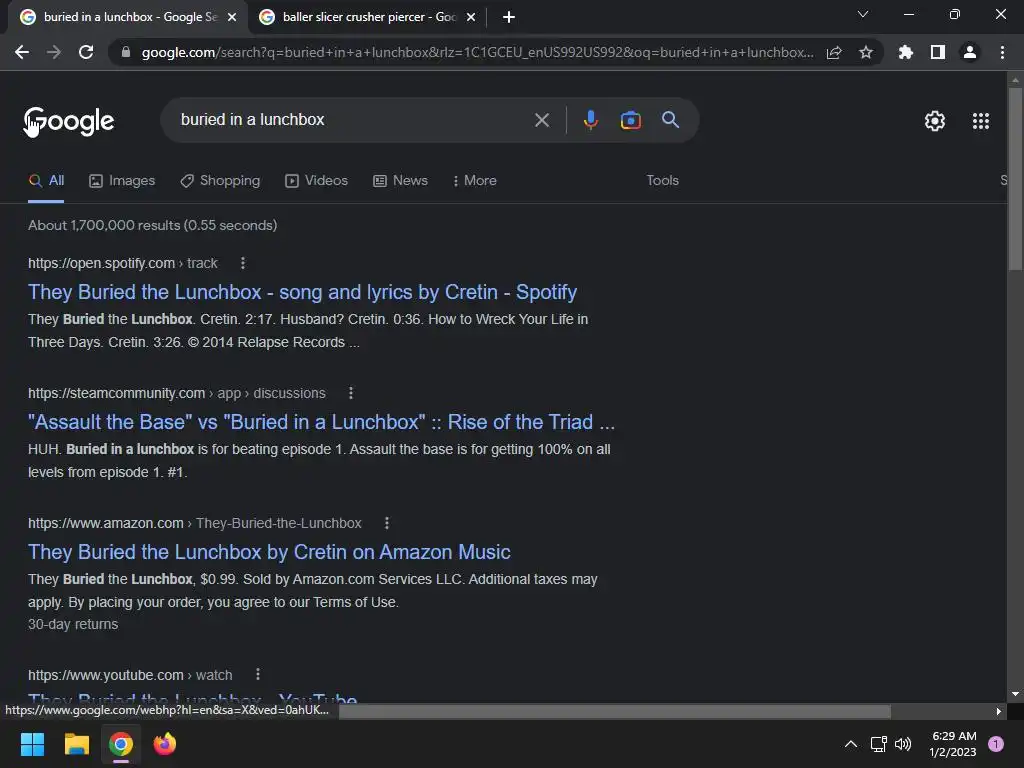Screen dimensions: 1024x768
Task: Click the open.spotify.com URL breadcrumb
Action: point(123,263)
